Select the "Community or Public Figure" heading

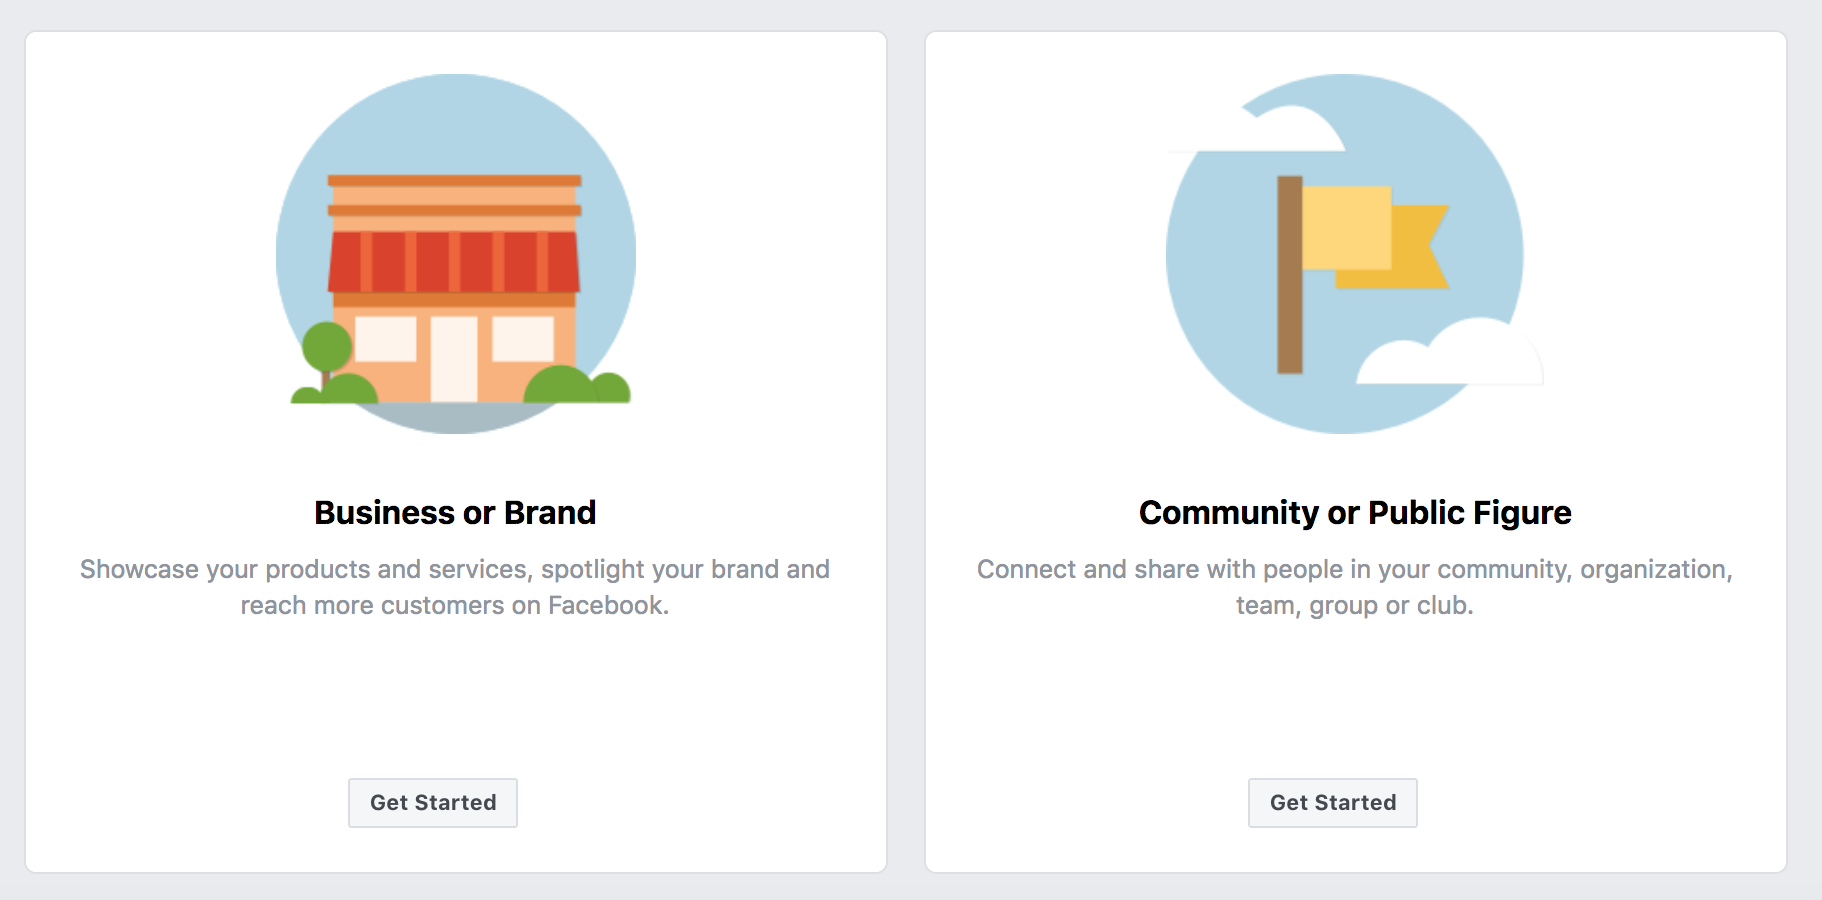coord(1355,513)
